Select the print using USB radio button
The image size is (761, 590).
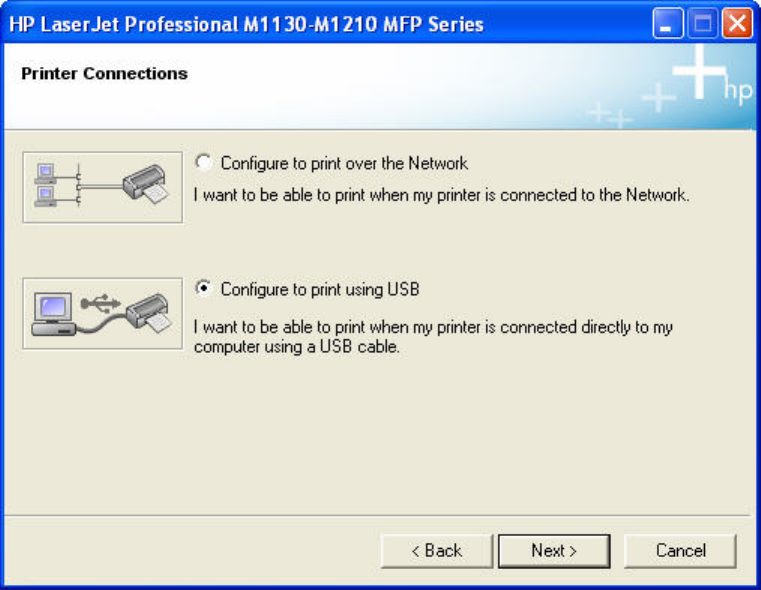click(x=204, y=289)
